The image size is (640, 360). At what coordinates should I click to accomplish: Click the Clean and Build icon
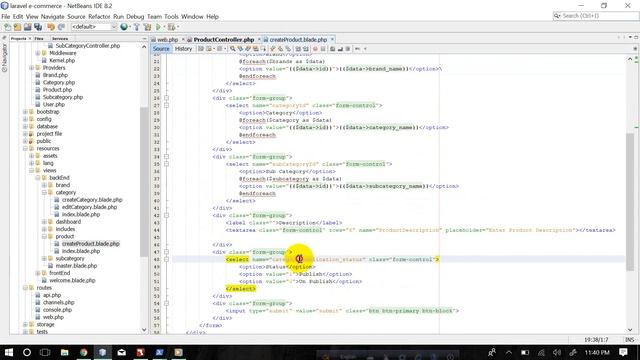pyautogui.click(x=147, y=27)
